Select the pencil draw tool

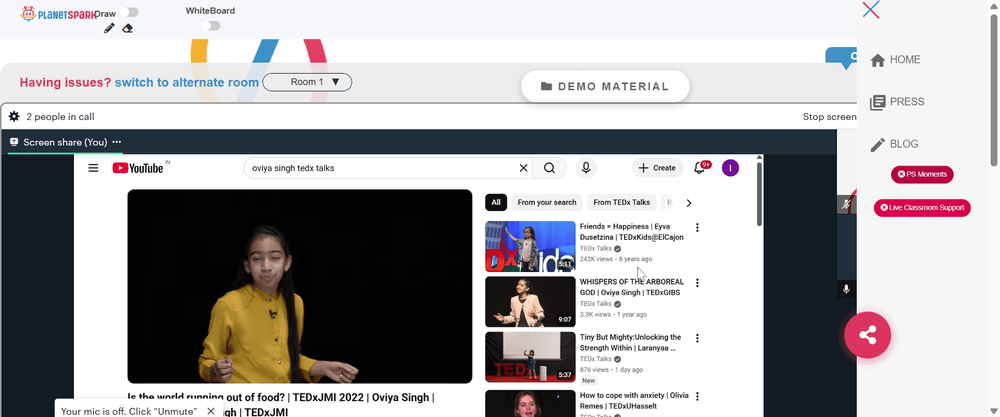tap(109, 28)
